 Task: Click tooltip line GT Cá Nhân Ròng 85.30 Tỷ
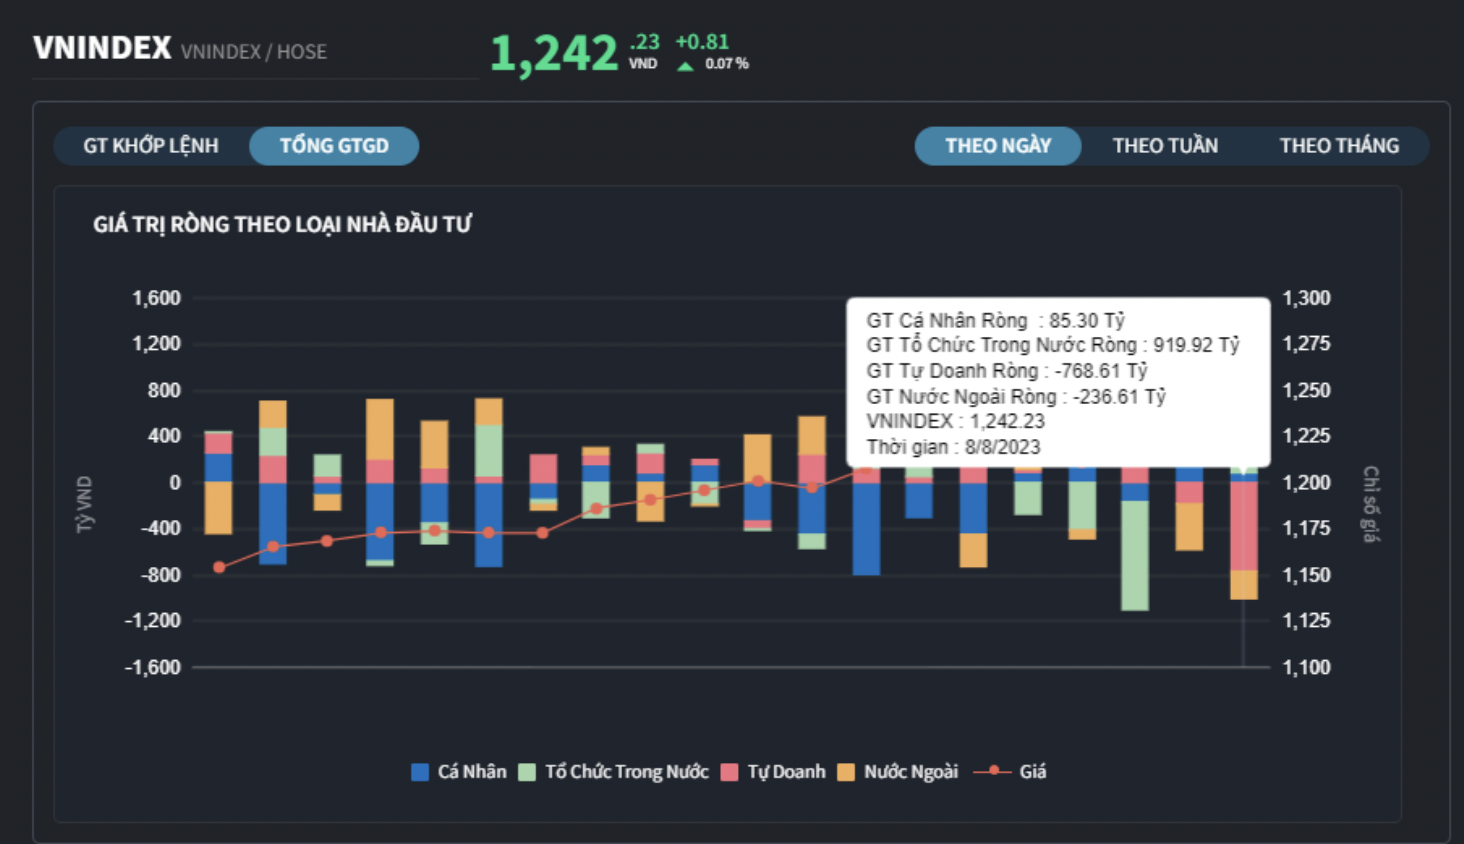pyautogui.click(x=996, y=320)
